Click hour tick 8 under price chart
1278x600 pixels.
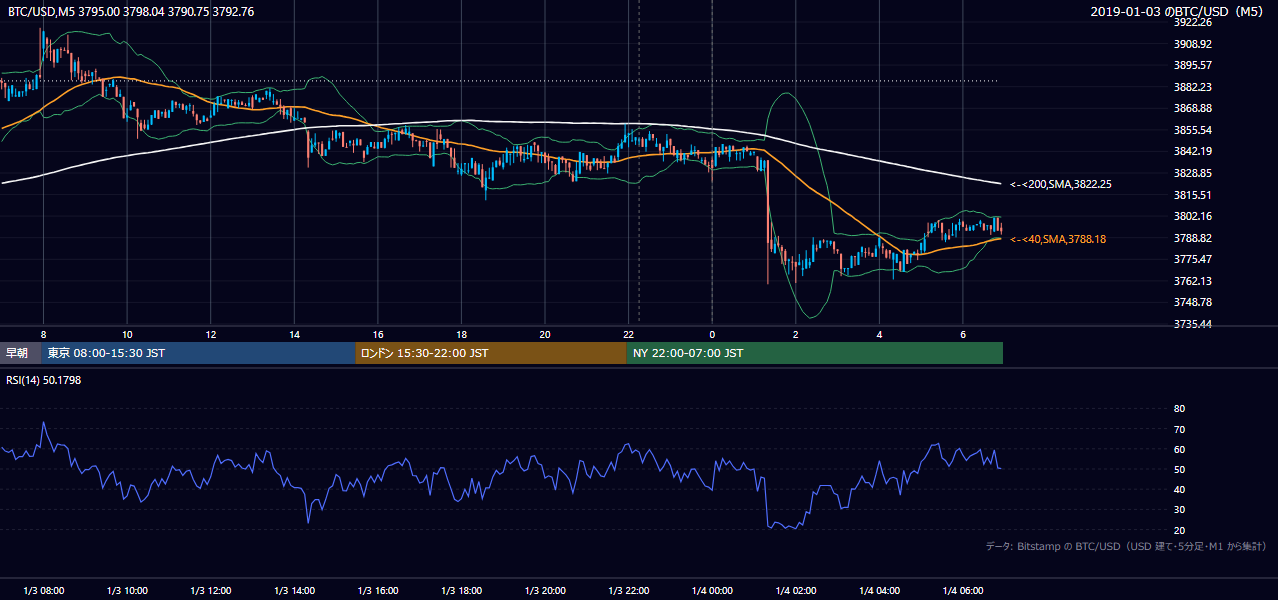pyautogui.click(x=43, y=334)
